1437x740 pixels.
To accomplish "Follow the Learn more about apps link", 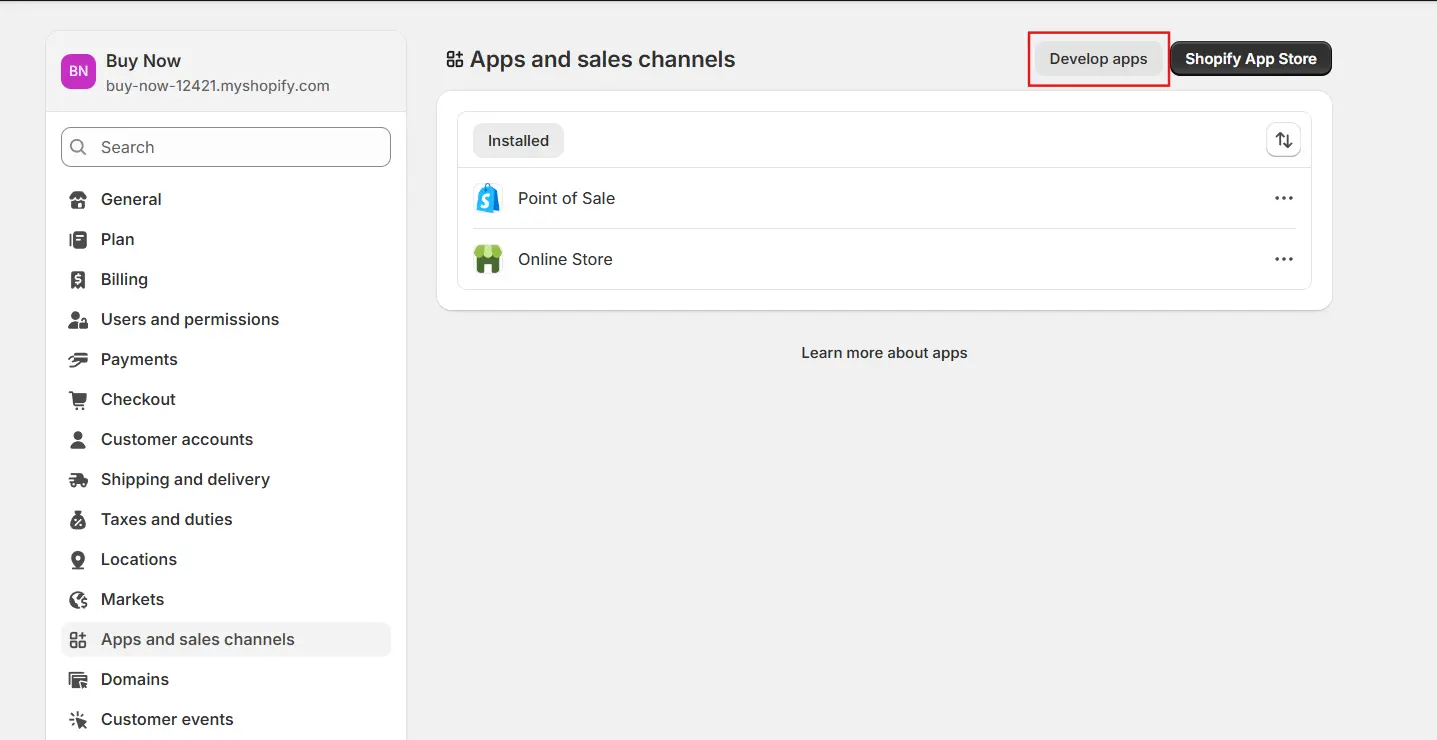I will point(884,353).
